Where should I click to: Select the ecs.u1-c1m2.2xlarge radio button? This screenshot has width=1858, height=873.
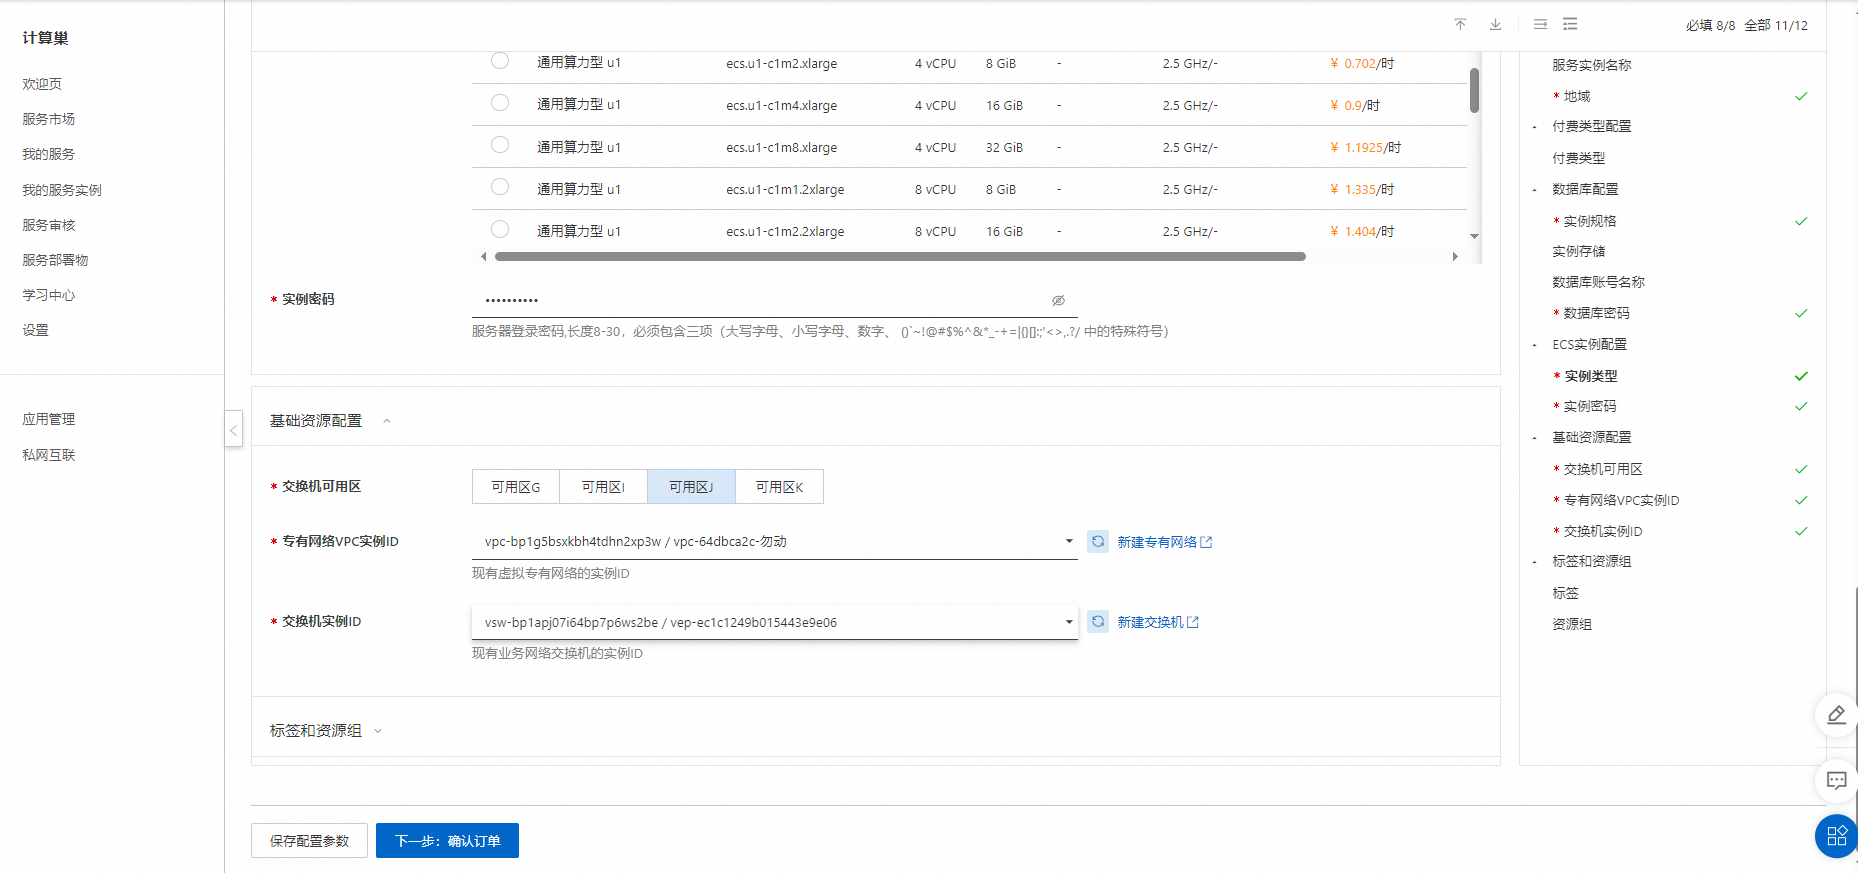[500, 229]
